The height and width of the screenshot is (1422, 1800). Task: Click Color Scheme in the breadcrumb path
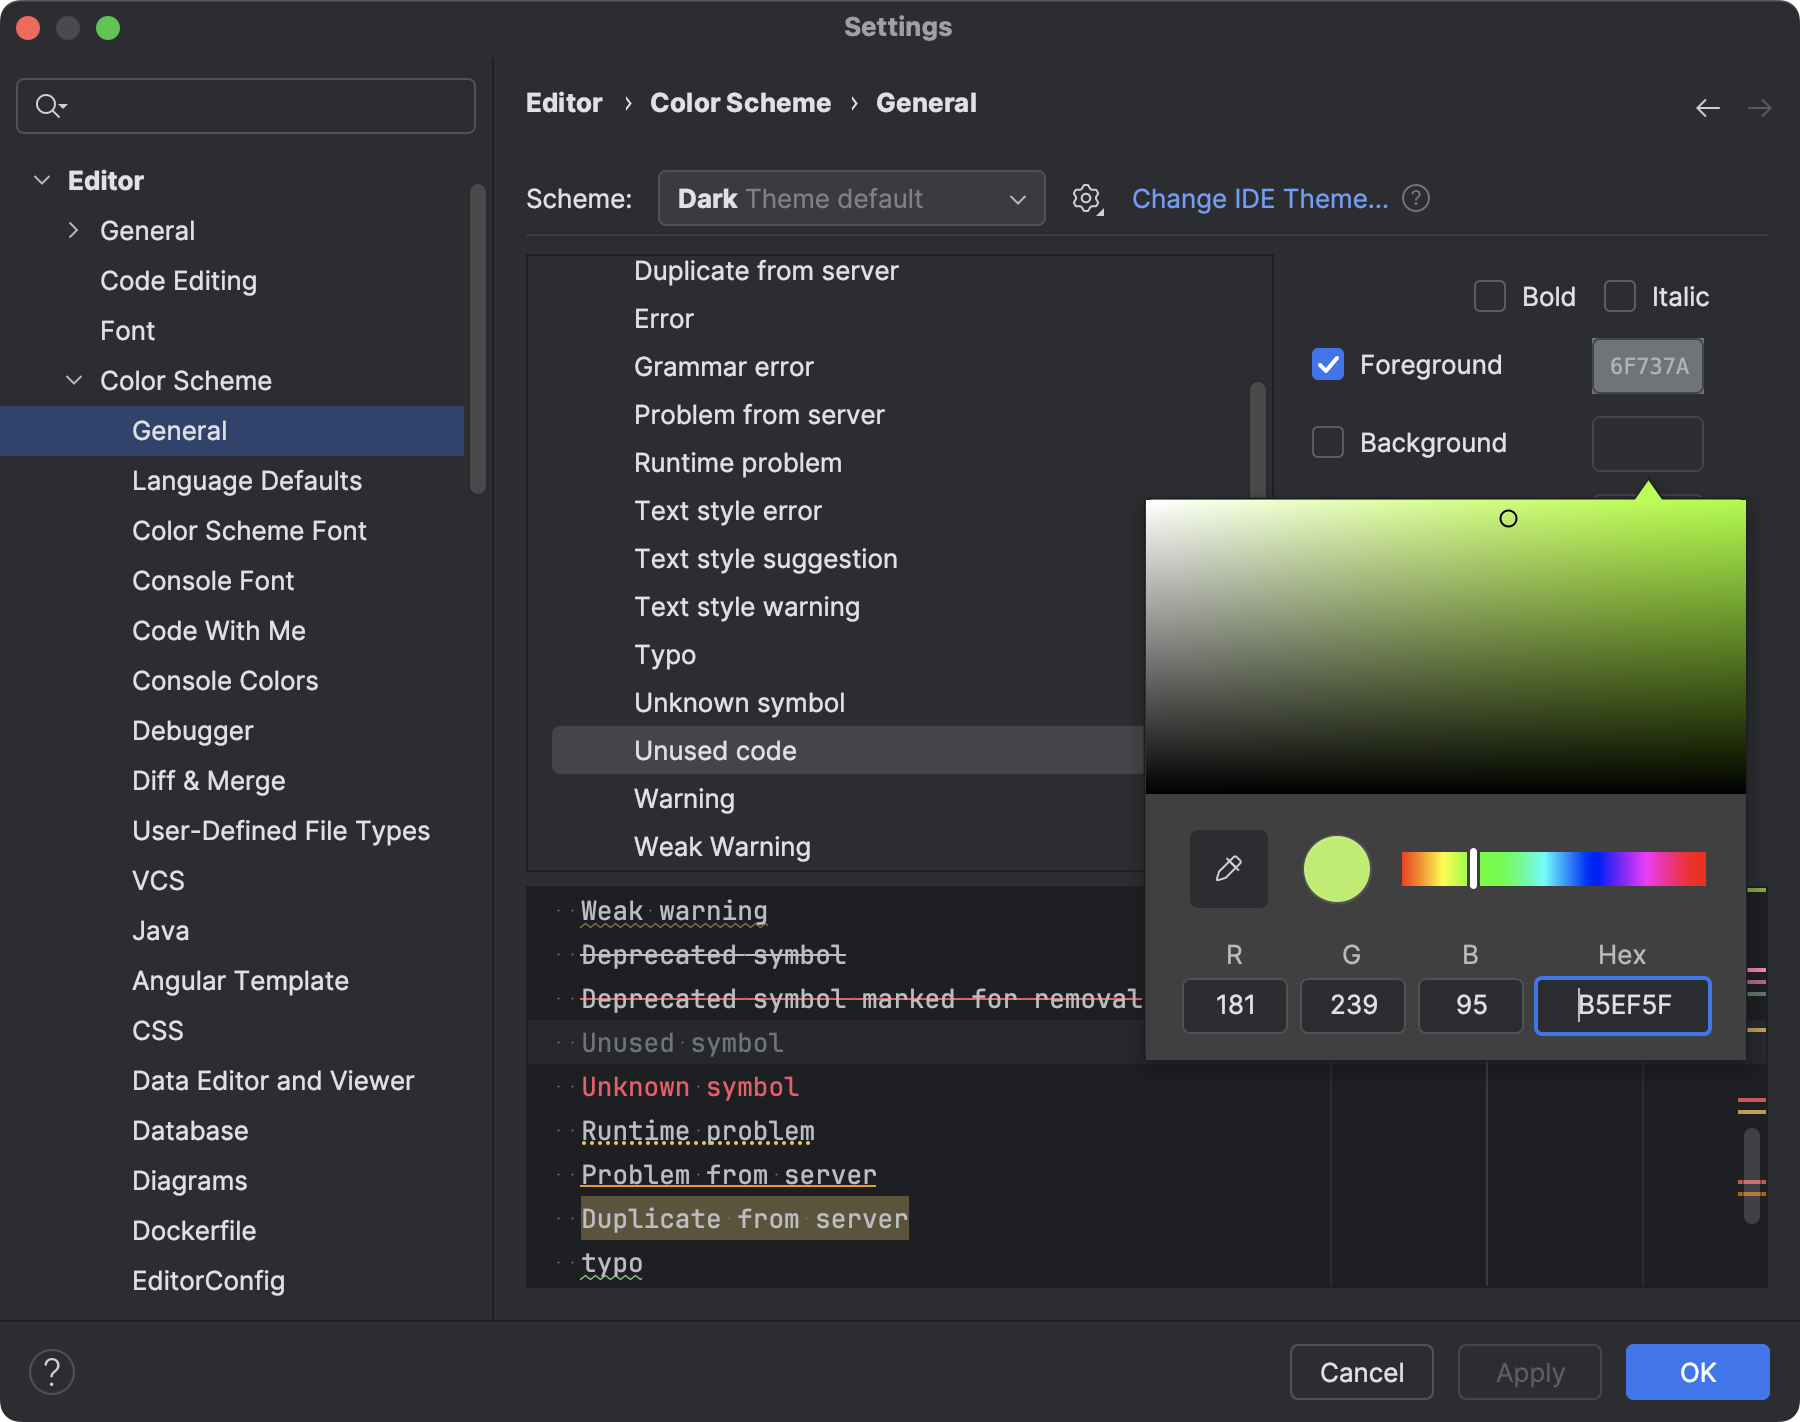(x=740, y=102)
